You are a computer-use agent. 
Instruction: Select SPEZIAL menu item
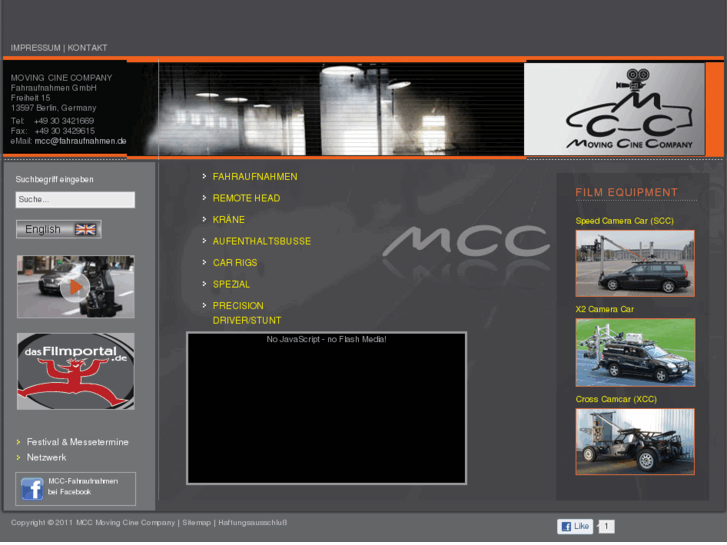click(231, 284)
